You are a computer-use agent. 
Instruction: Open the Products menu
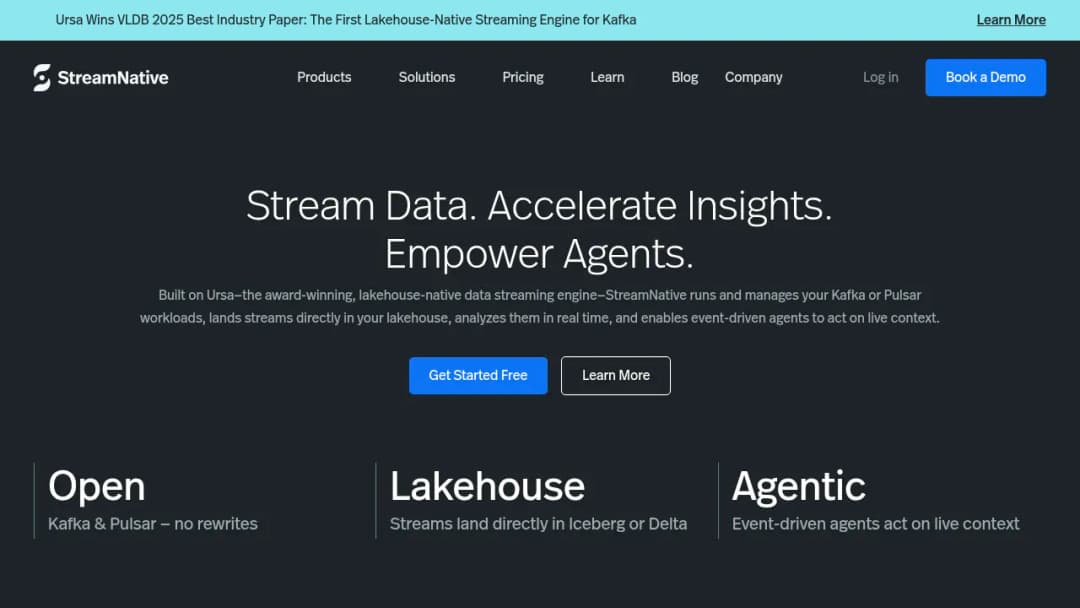[324, 77]
